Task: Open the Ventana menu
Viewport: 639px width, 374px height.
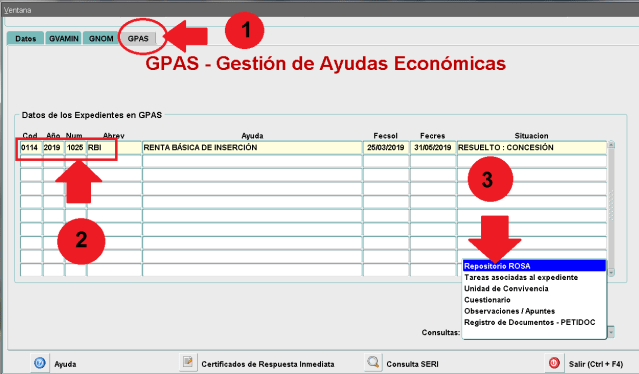Action: coord(18,10)
